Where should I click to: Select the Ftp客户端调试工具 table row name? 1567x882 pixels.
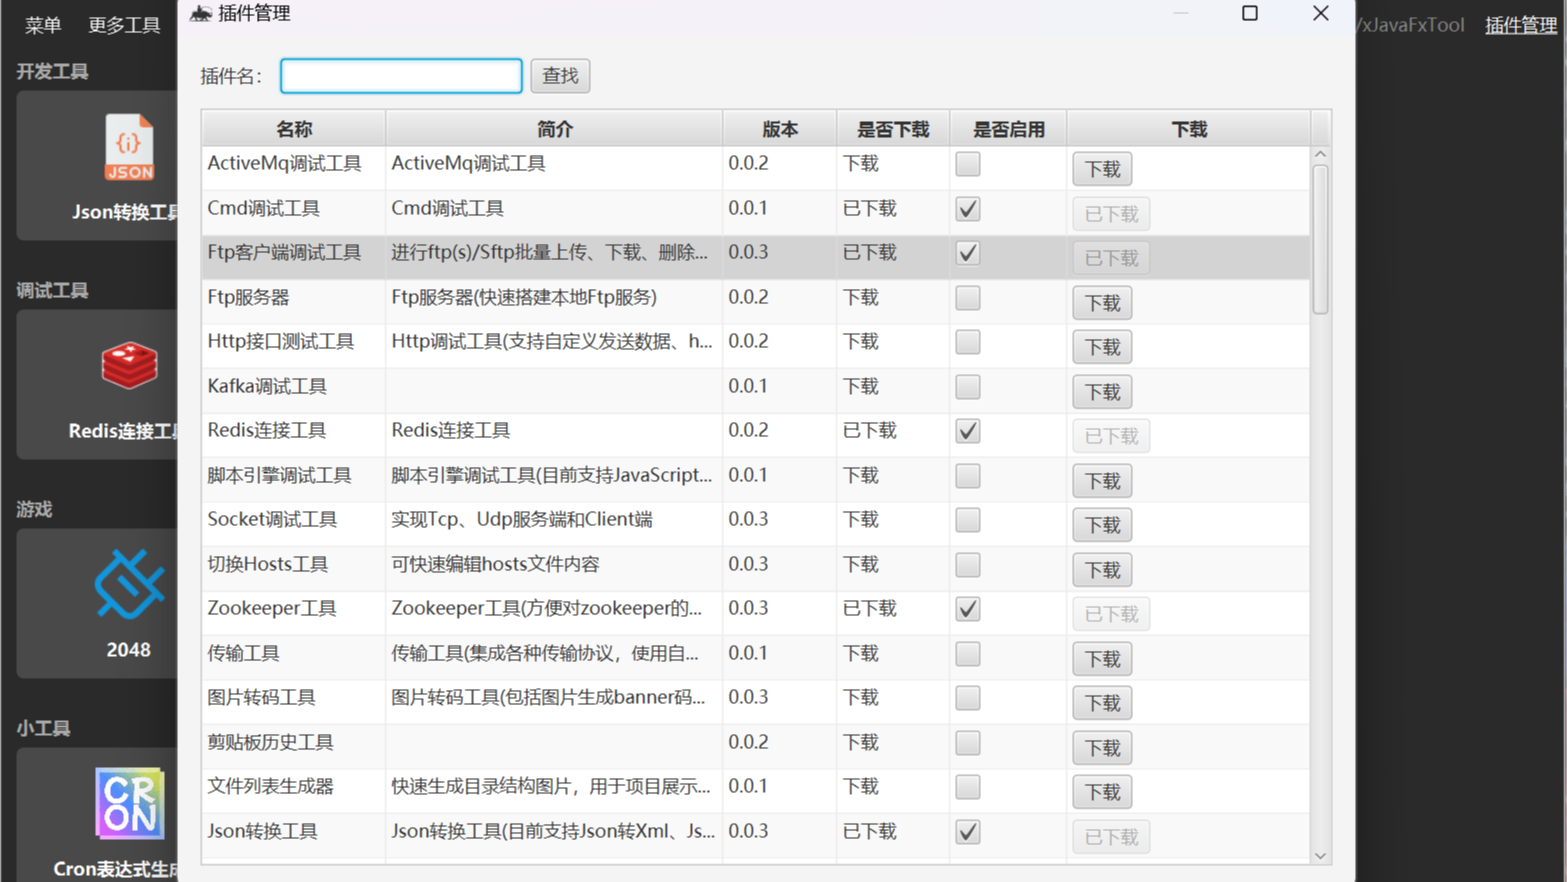284,252
